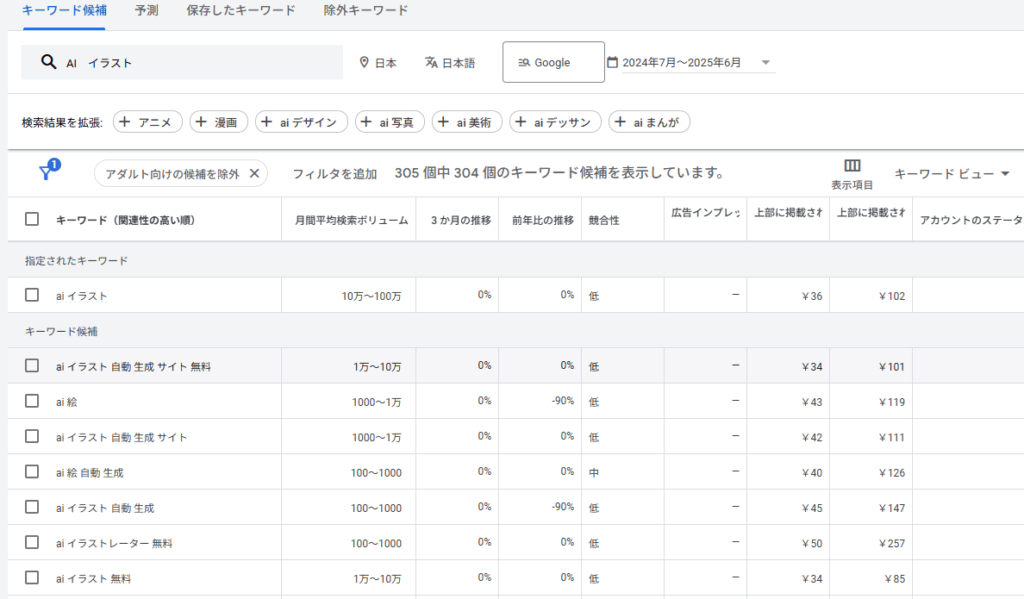The height and width of the screenshot is (599, 1024).
Task: Click the filter funnel icon
Action: tap(46, 173)
